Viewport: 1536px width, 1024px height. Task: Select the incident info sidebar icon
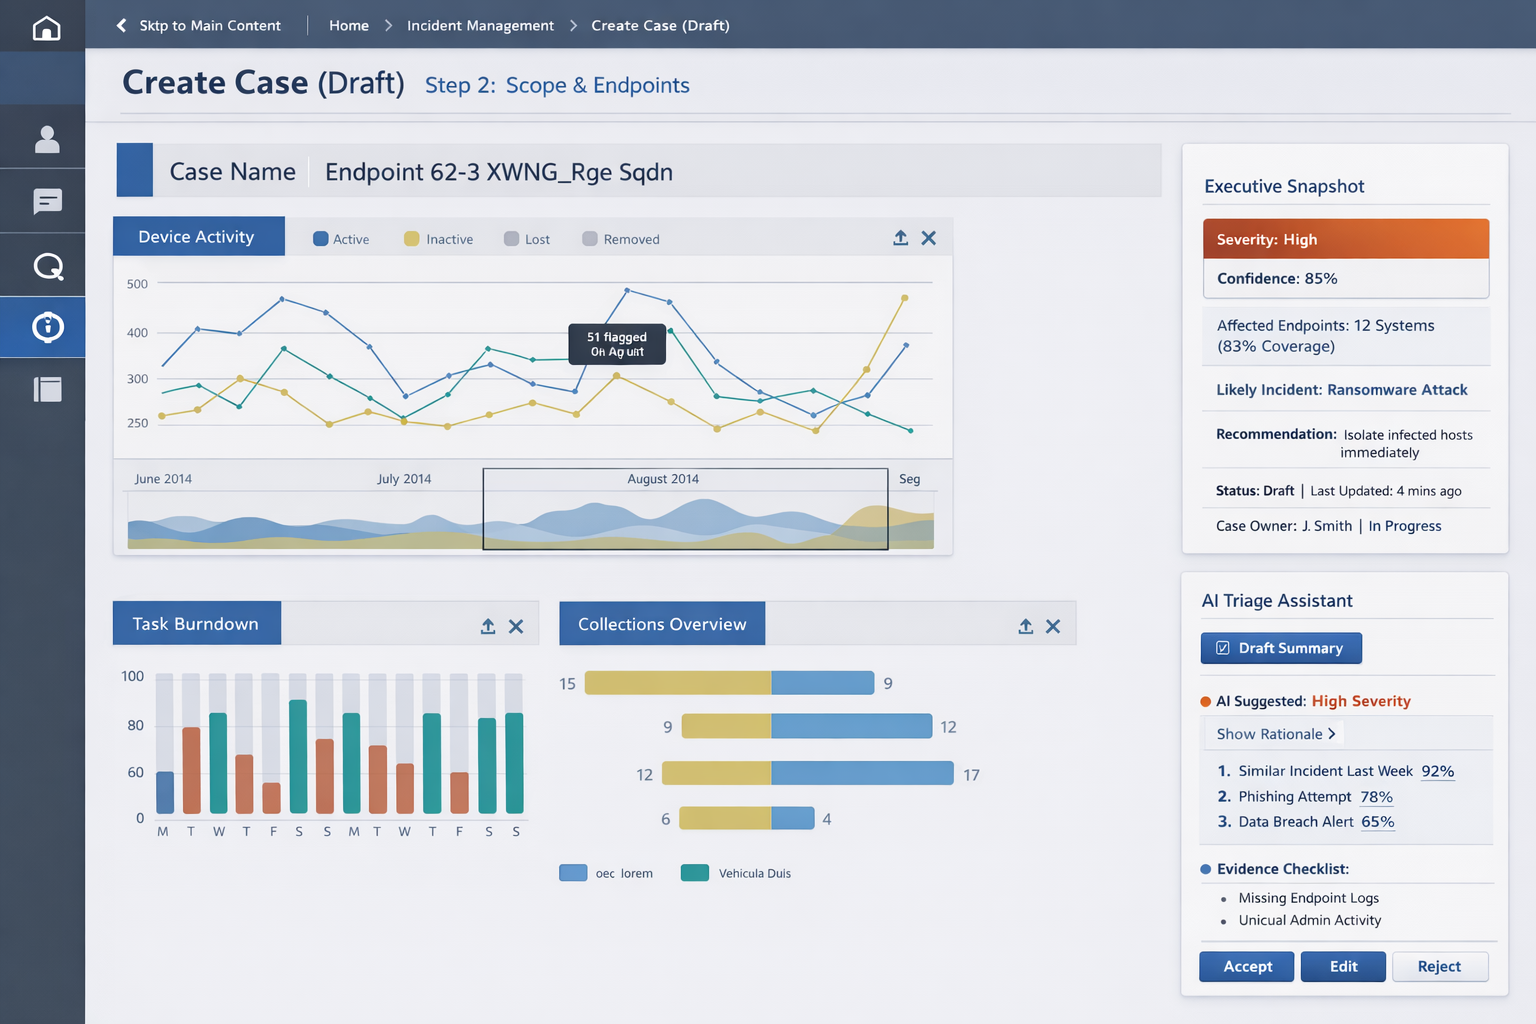click(x=47, y=327)
